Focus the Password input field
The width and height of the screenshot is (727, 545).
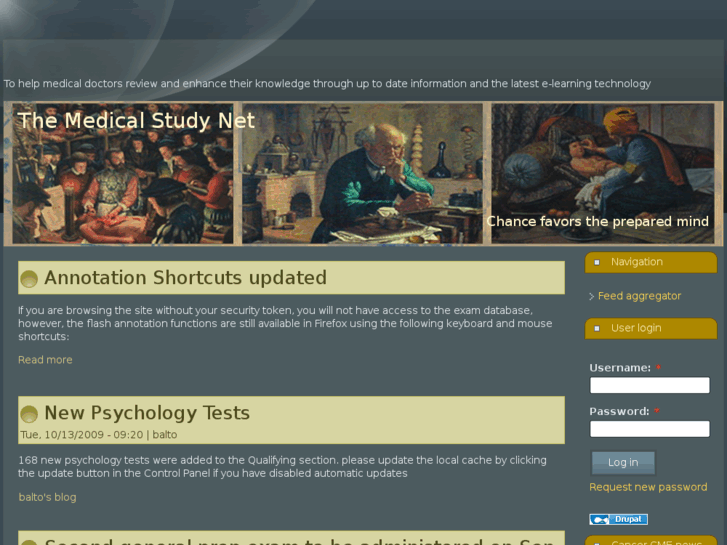[650, 429]
